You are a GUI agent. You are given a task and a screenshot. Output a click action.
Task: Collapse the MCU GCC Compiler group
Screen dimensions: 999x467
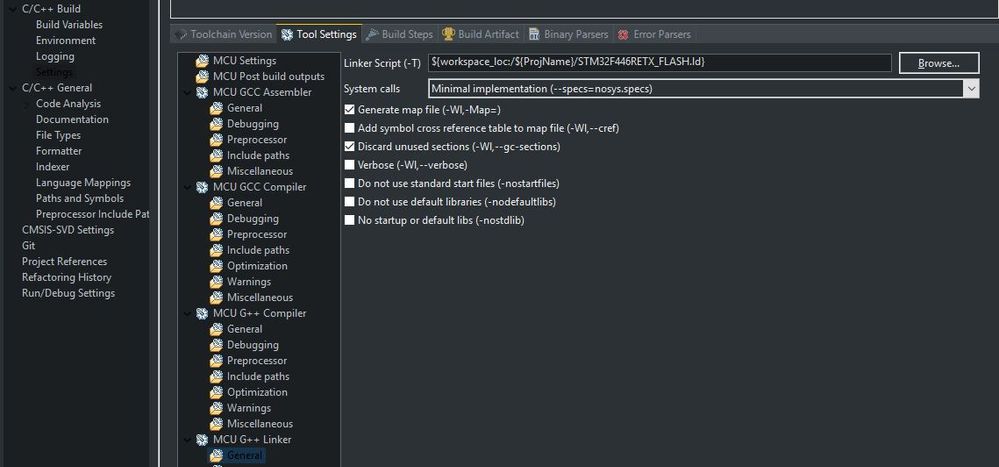[188, 187]
